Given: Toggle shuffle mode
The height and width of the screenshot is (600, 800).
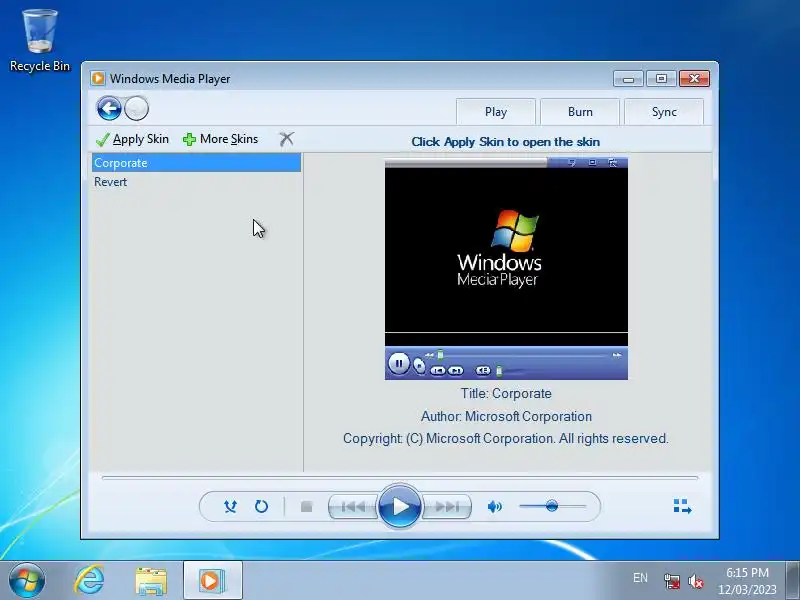Looking at the screenshot, I should coord(231,507).
